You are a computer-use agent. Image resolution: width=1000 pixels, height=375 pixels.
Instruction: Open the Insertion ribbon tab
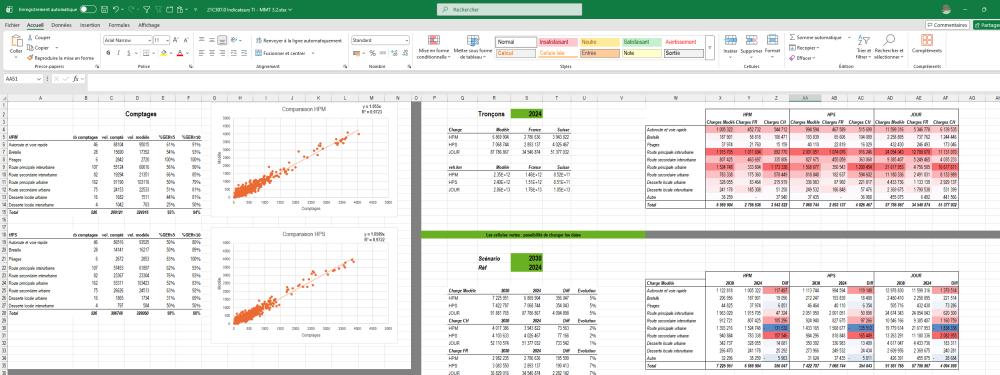tap(90, 25)
